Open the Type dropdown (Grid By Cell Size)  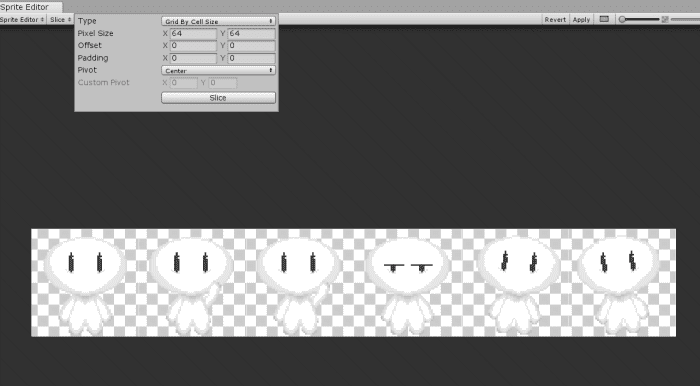(x=218, y=21)
